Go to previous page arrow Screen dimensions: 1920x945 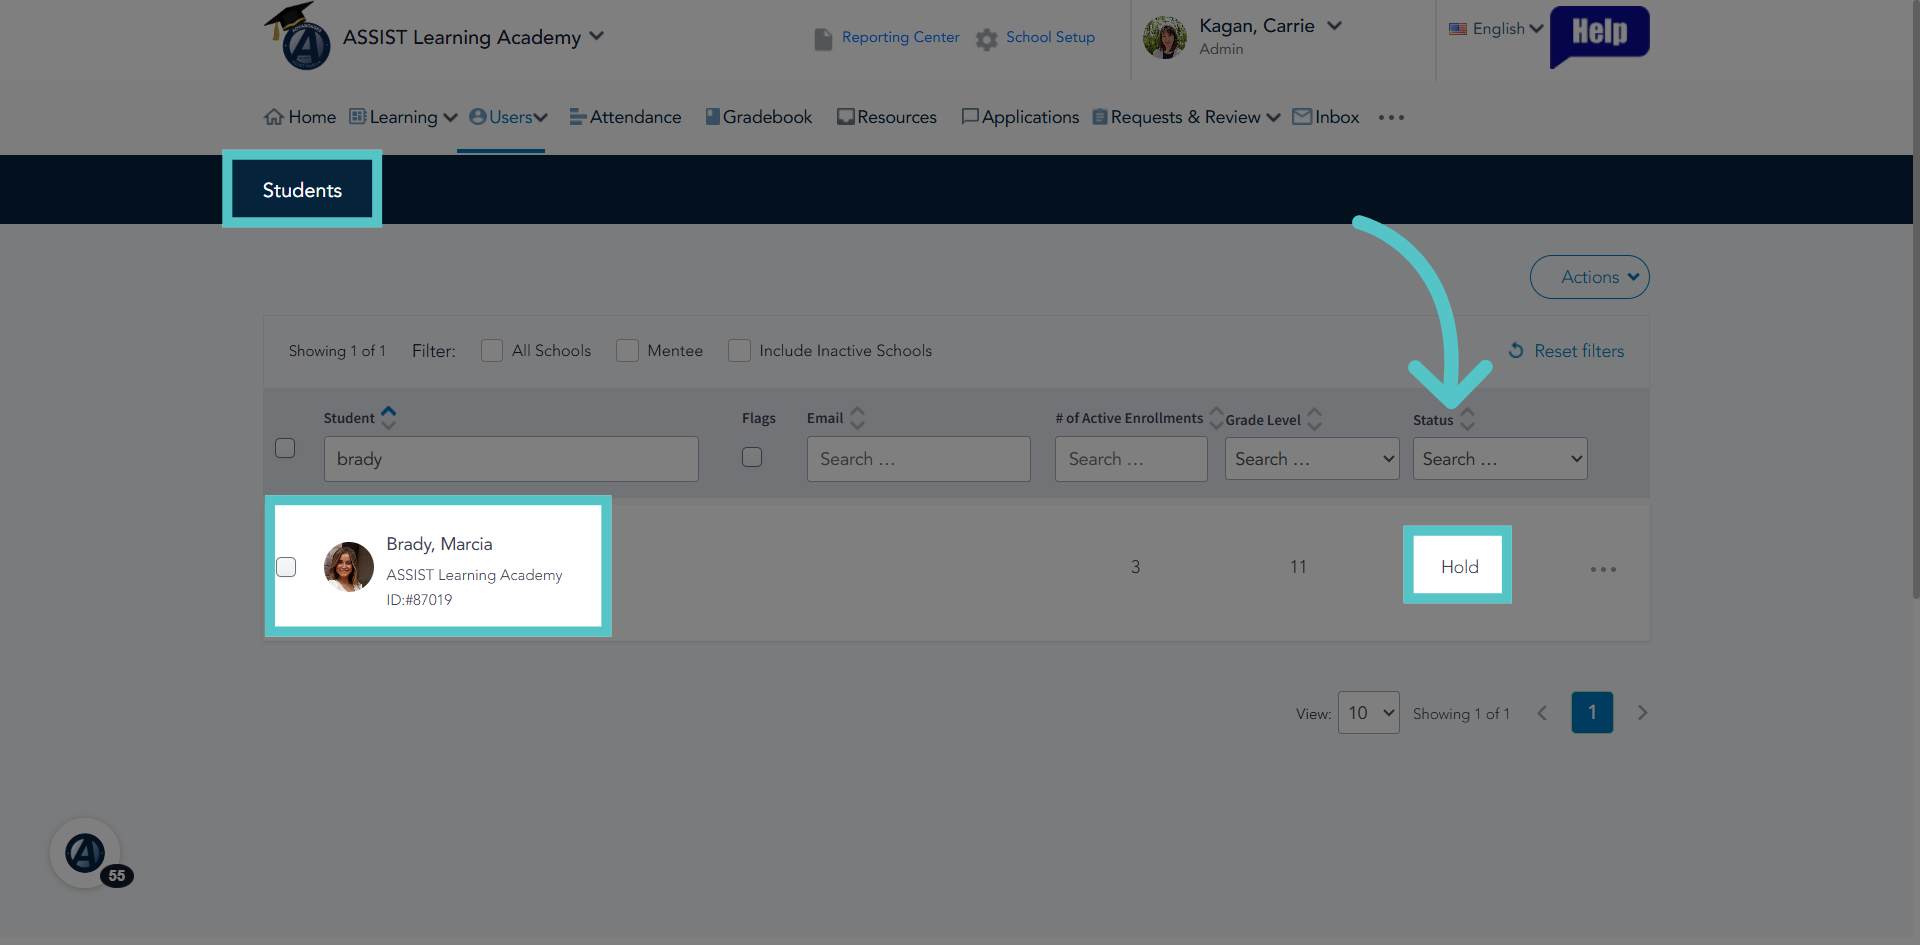click(1542, 713)
